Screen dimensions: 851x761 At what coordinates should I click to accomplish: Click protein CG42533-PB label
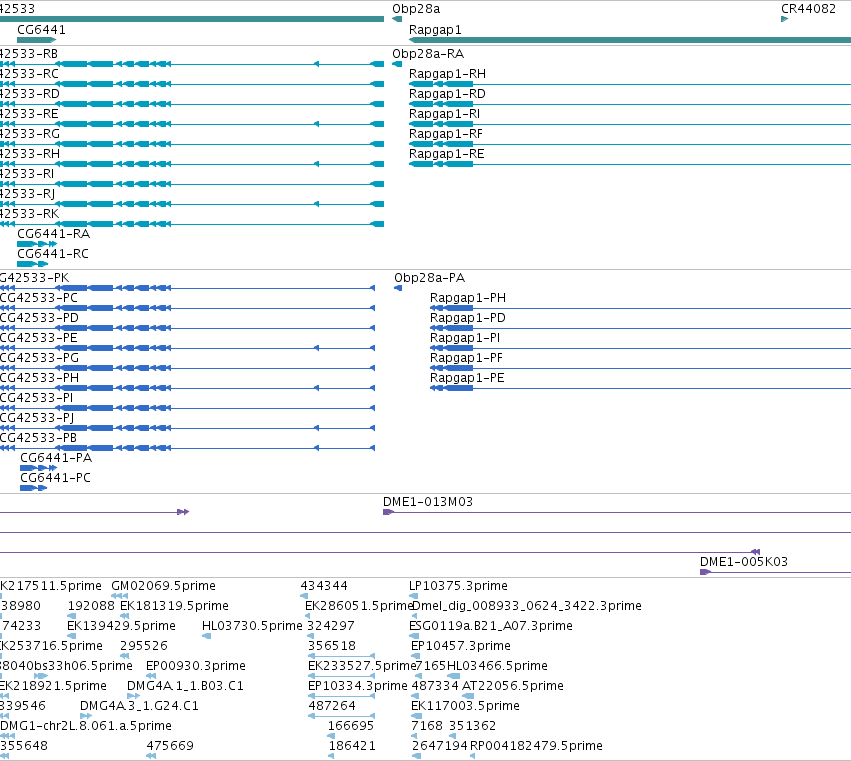click(39, 438)
